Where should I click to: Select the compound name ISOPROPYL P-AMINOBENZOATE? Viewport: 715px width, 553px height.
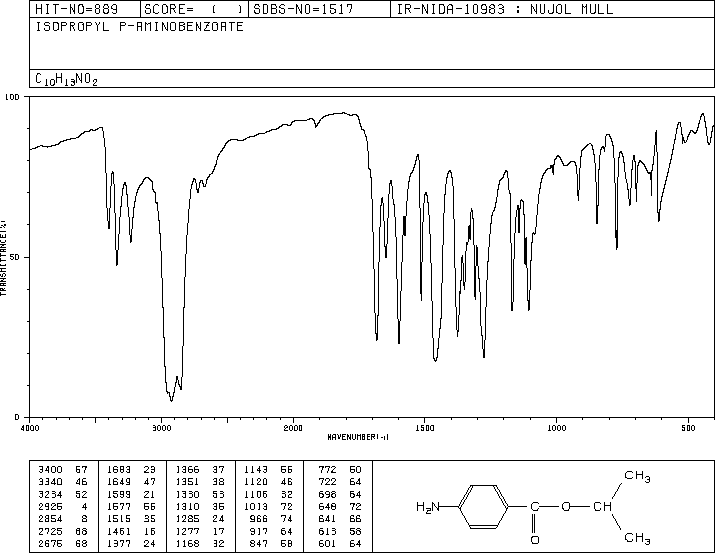(x=140, y=26)
